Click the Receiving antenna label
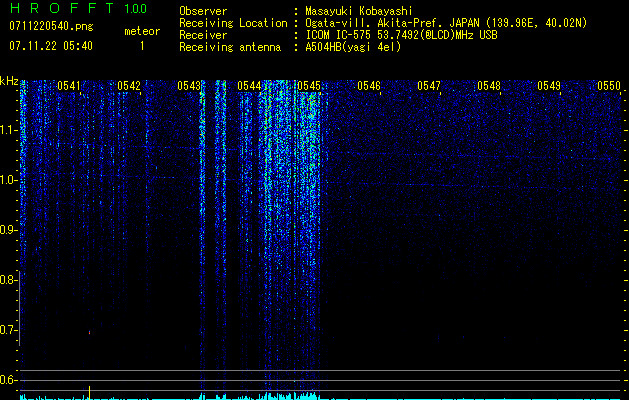This screenshot has height=400, width=629. [230, 47]
